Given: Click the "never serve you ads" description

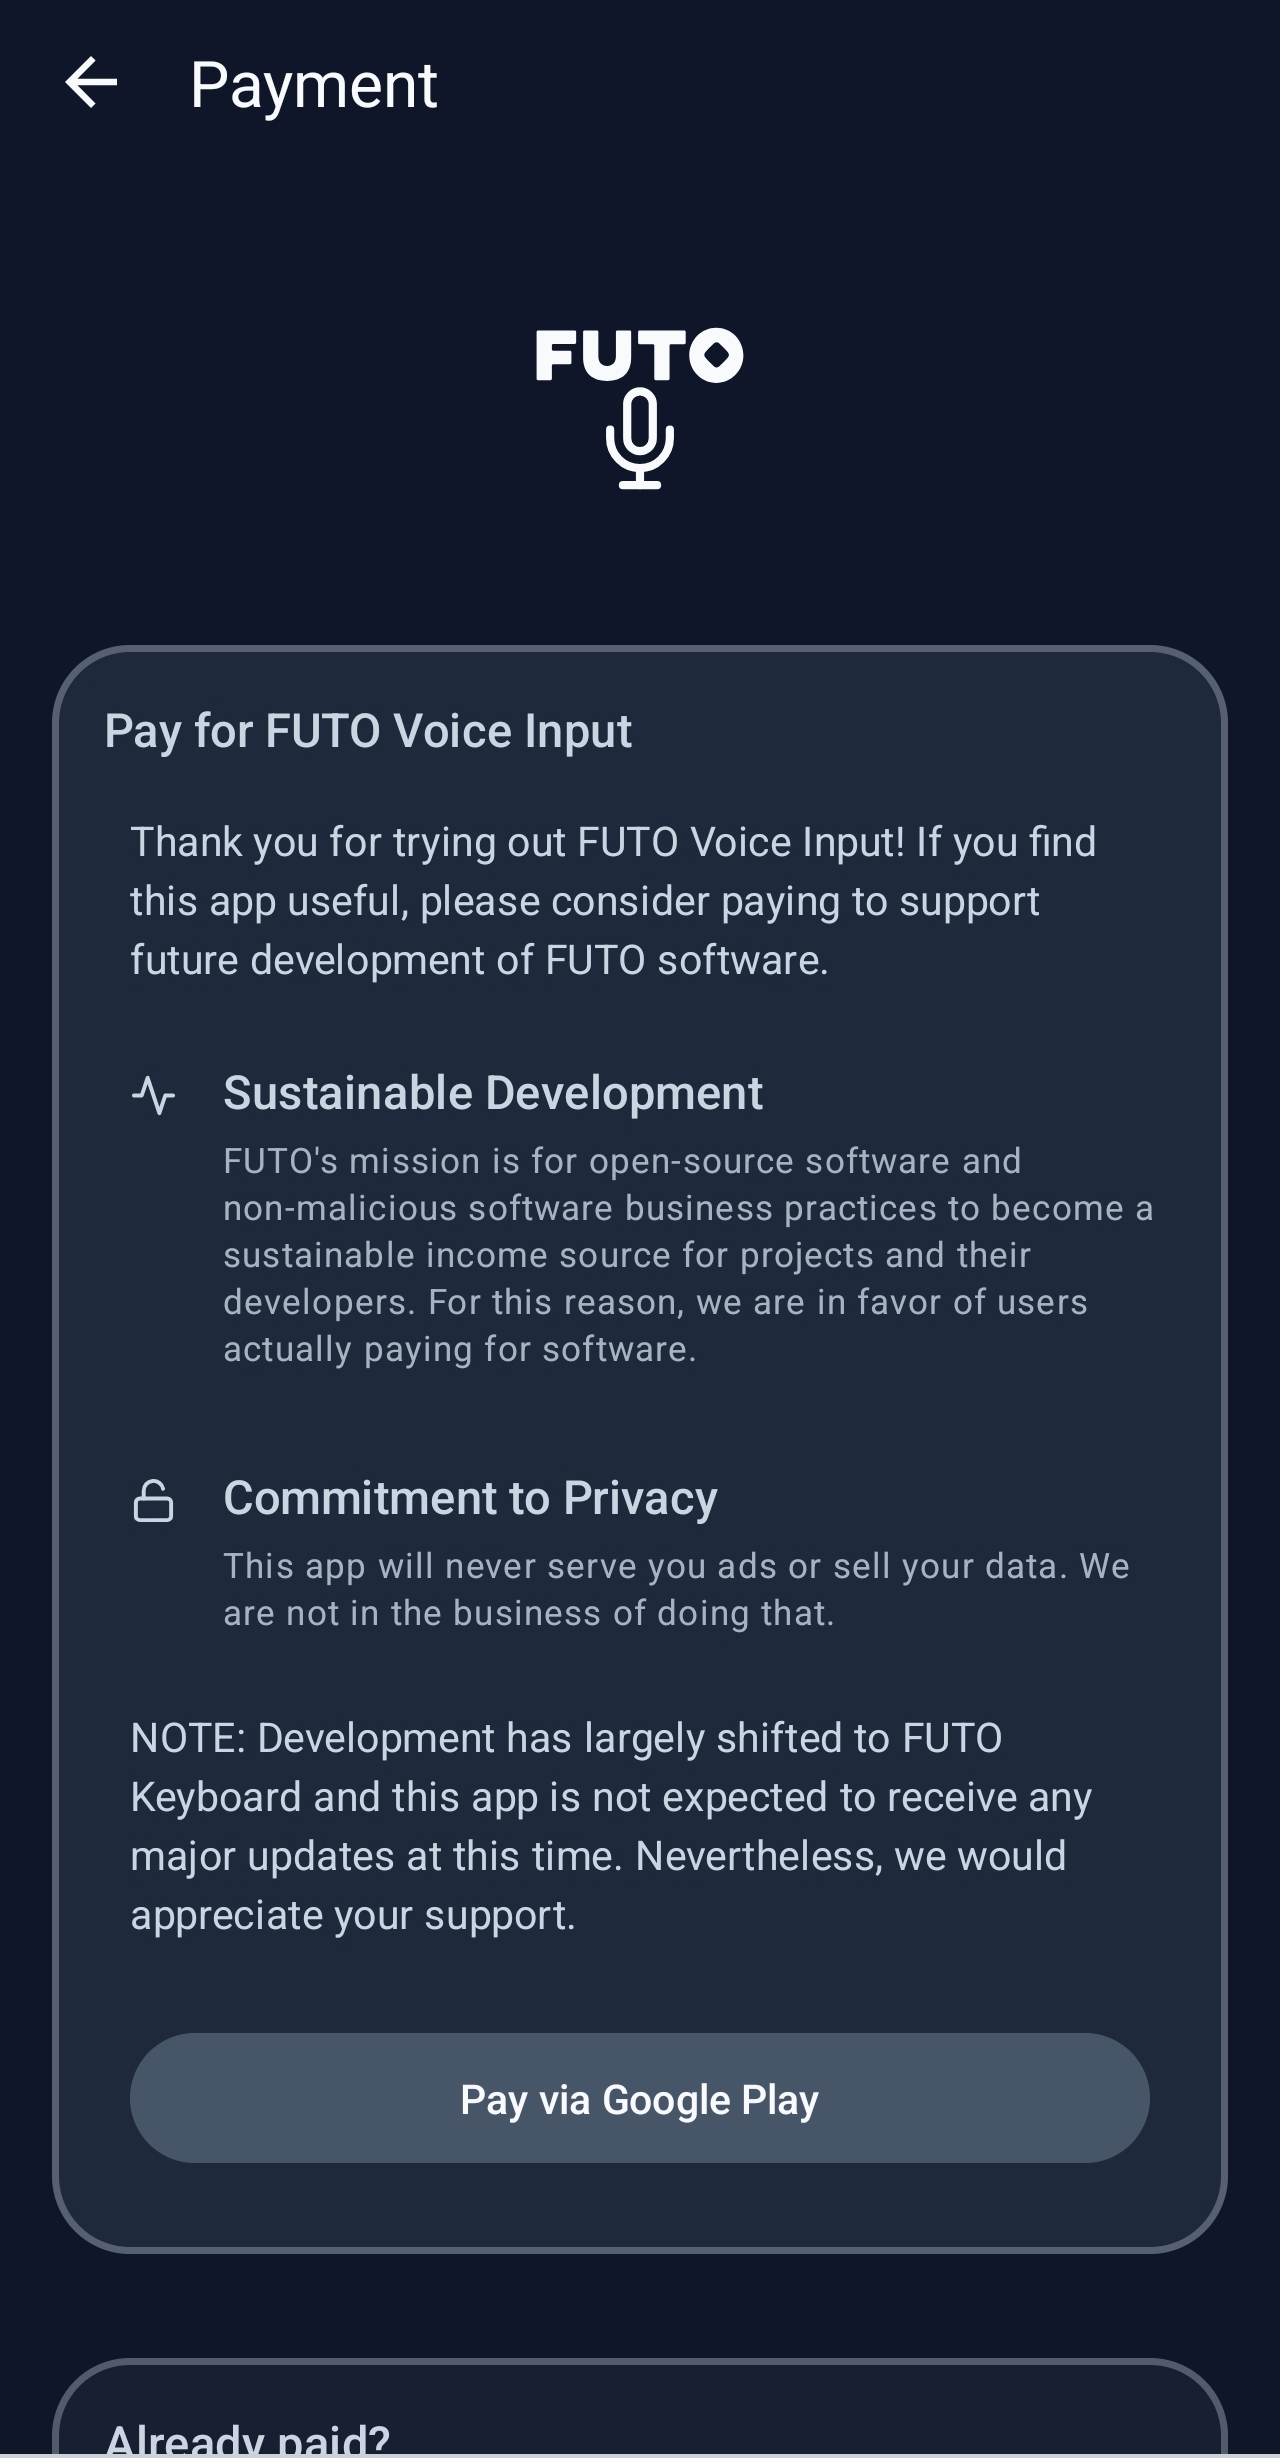Looking at the screenshot, I should click(x=676, y=1589).
